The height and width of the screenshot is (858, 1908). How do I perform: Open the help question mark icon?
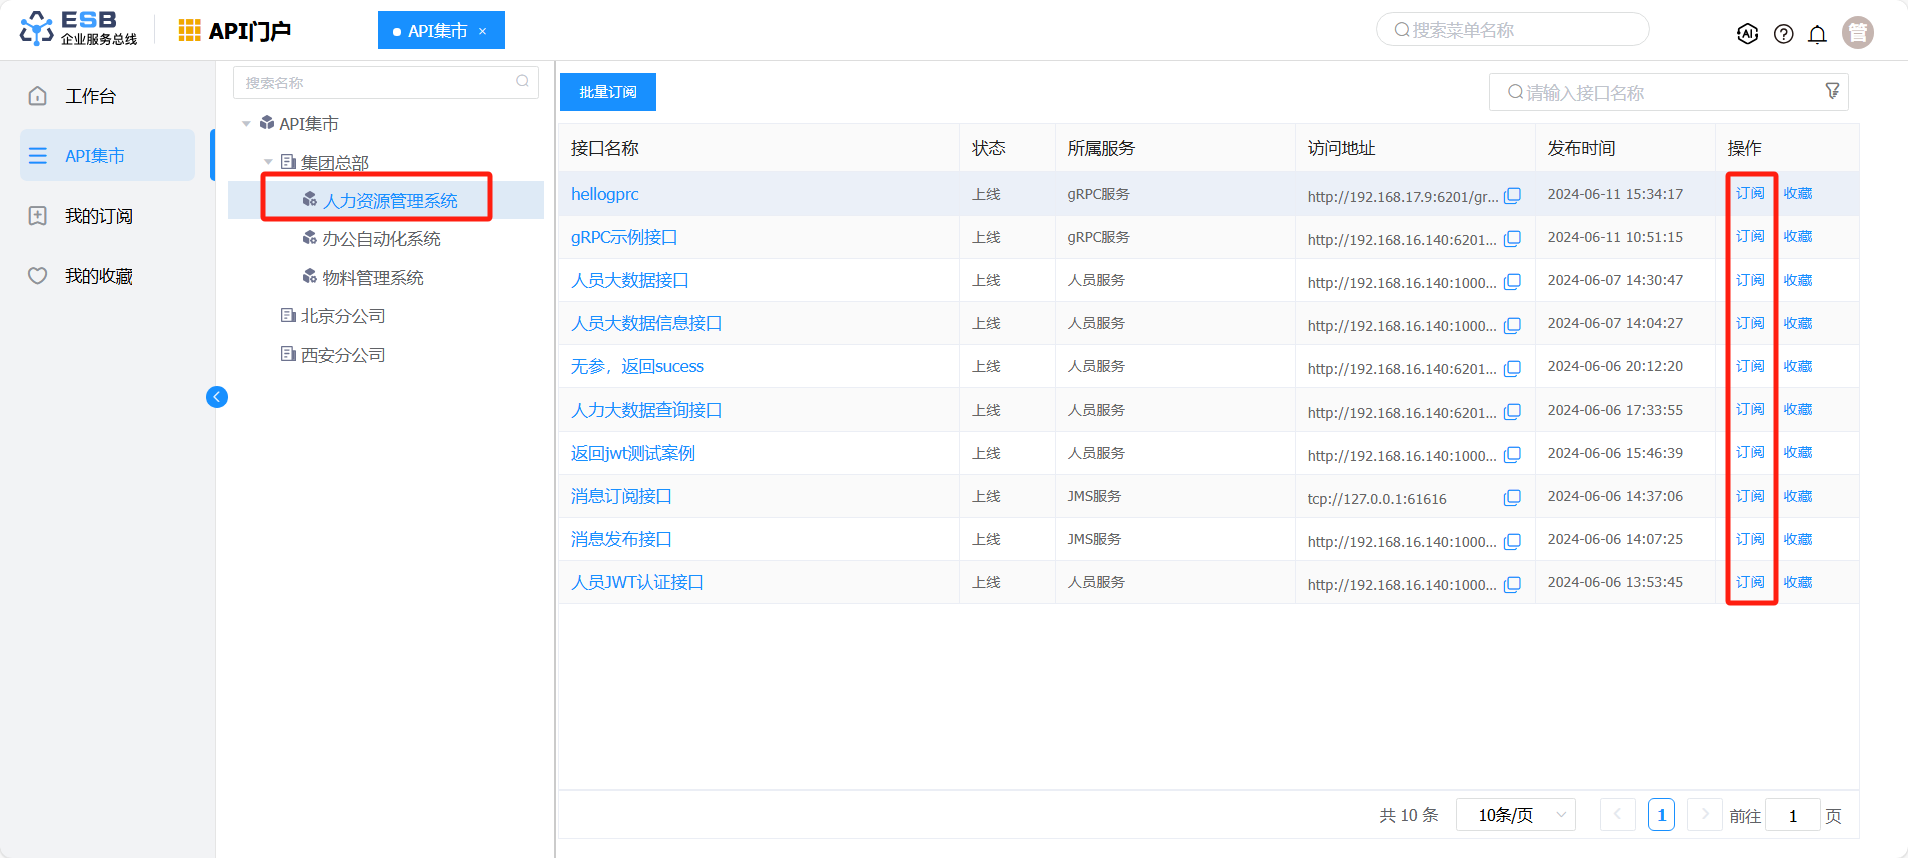click(x=1783, y=34)
